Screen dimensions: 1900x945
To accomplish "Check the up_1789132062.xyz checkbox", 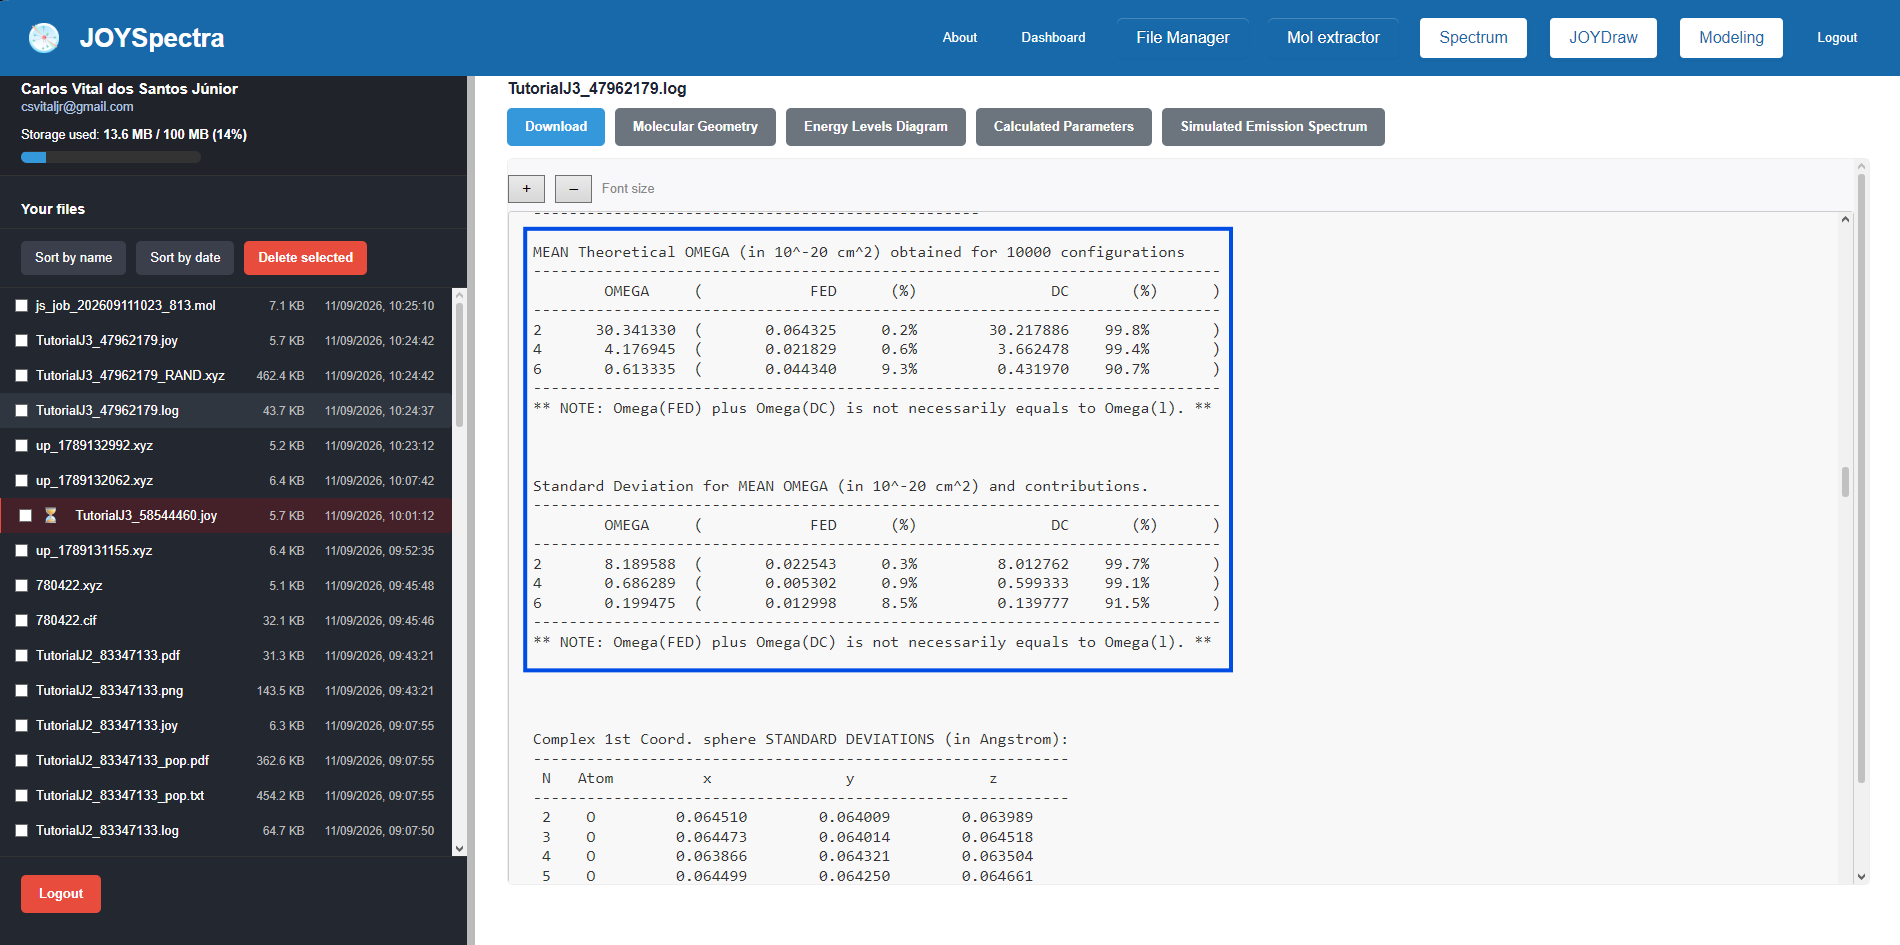I will tap(22, 481).
